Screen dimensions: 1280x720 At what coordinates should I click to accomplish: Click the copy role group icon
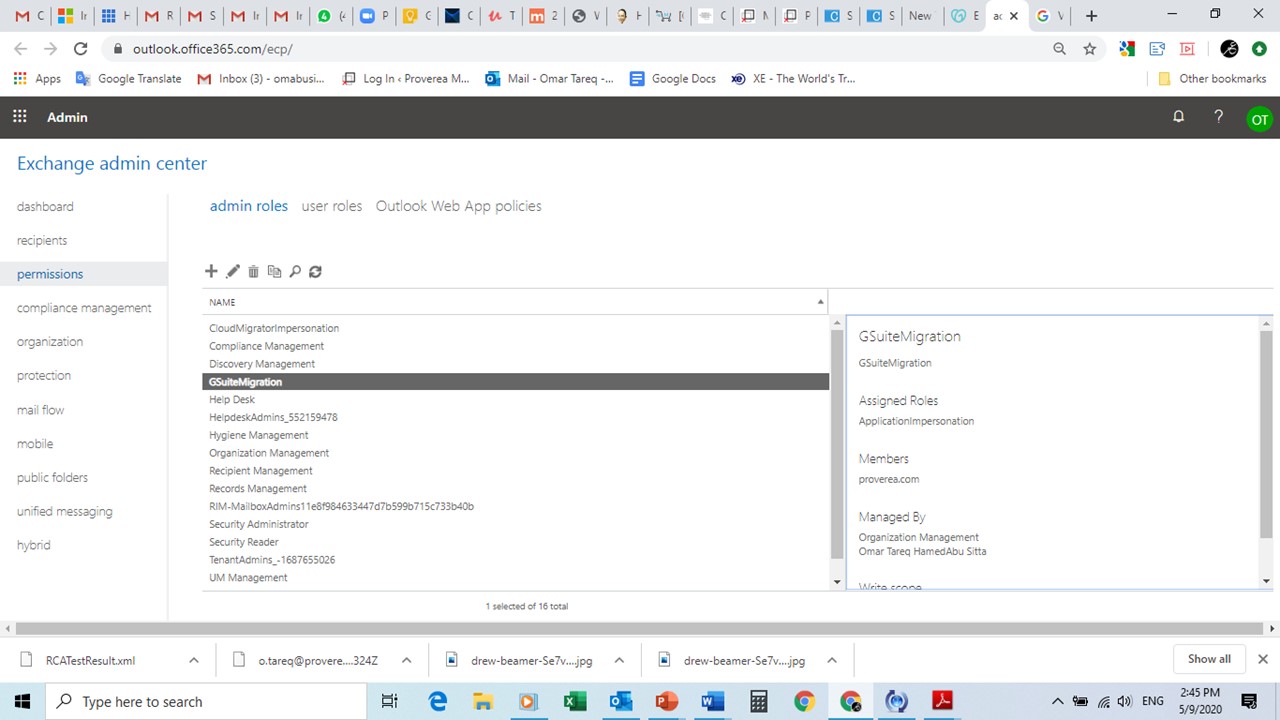point(274,271)
